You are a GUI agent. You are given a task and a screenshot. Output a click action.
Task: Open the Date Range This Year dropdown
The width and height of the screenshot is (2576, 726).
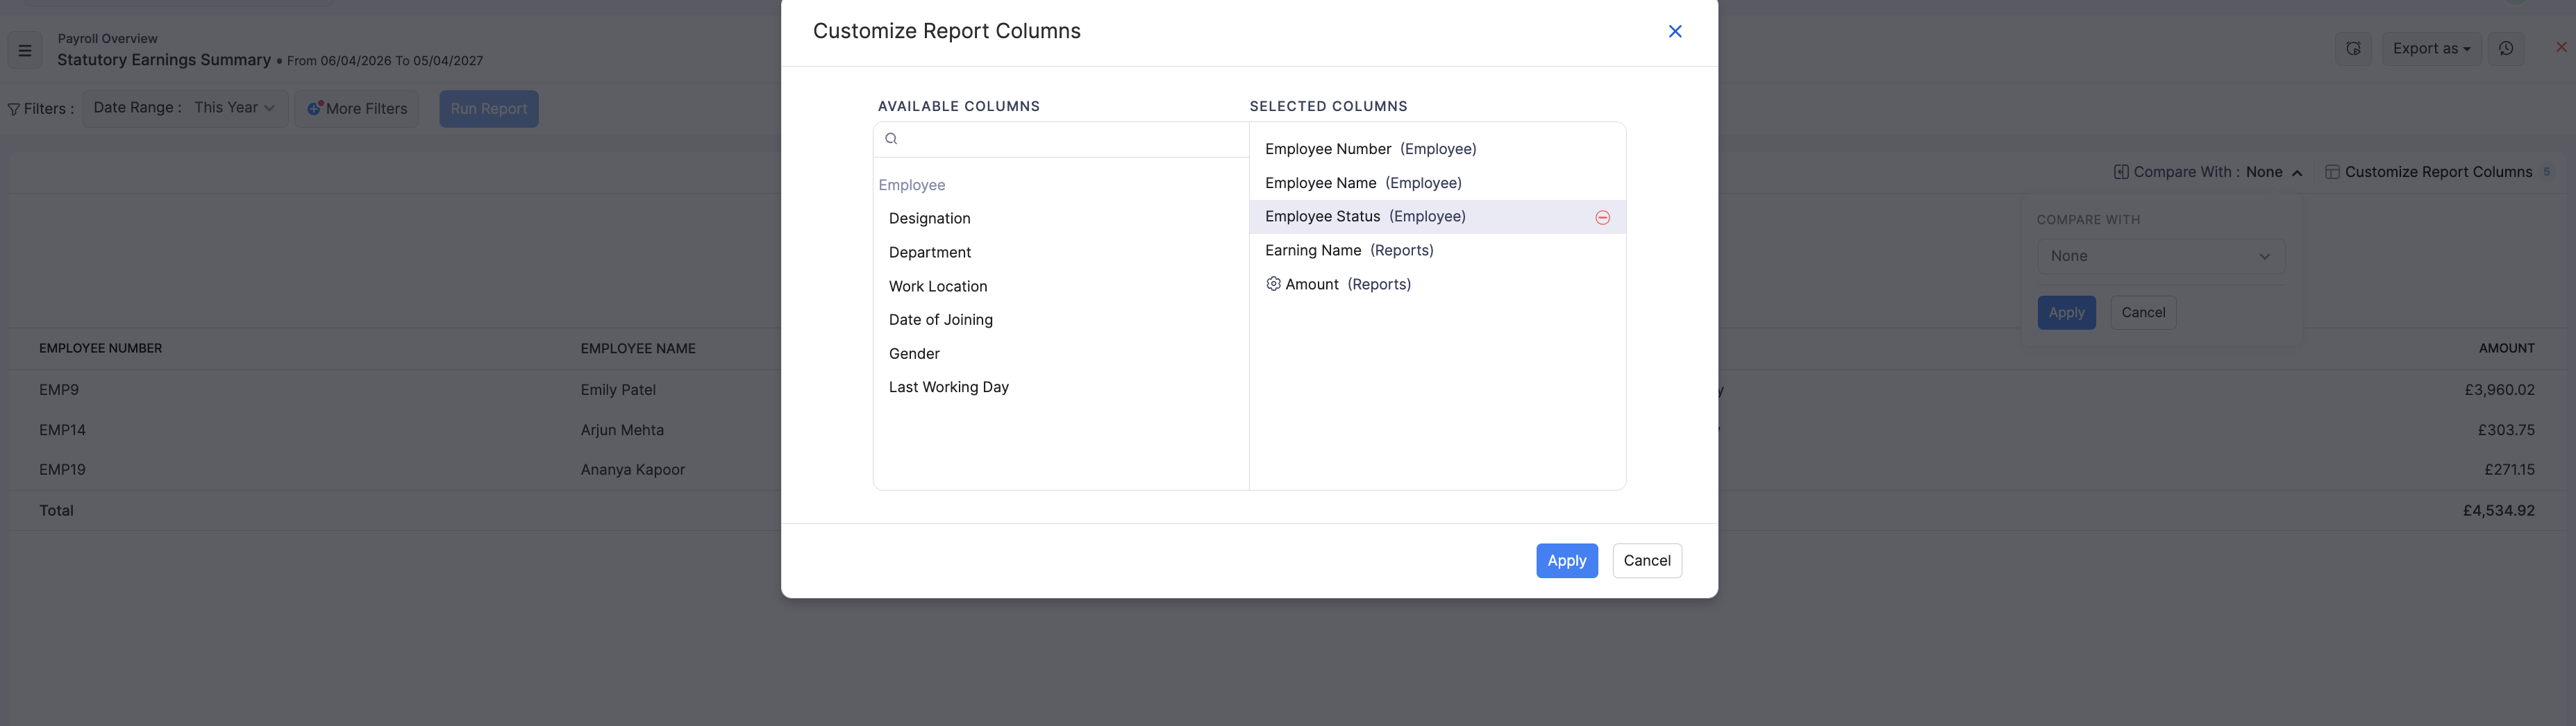pos(185,108)
